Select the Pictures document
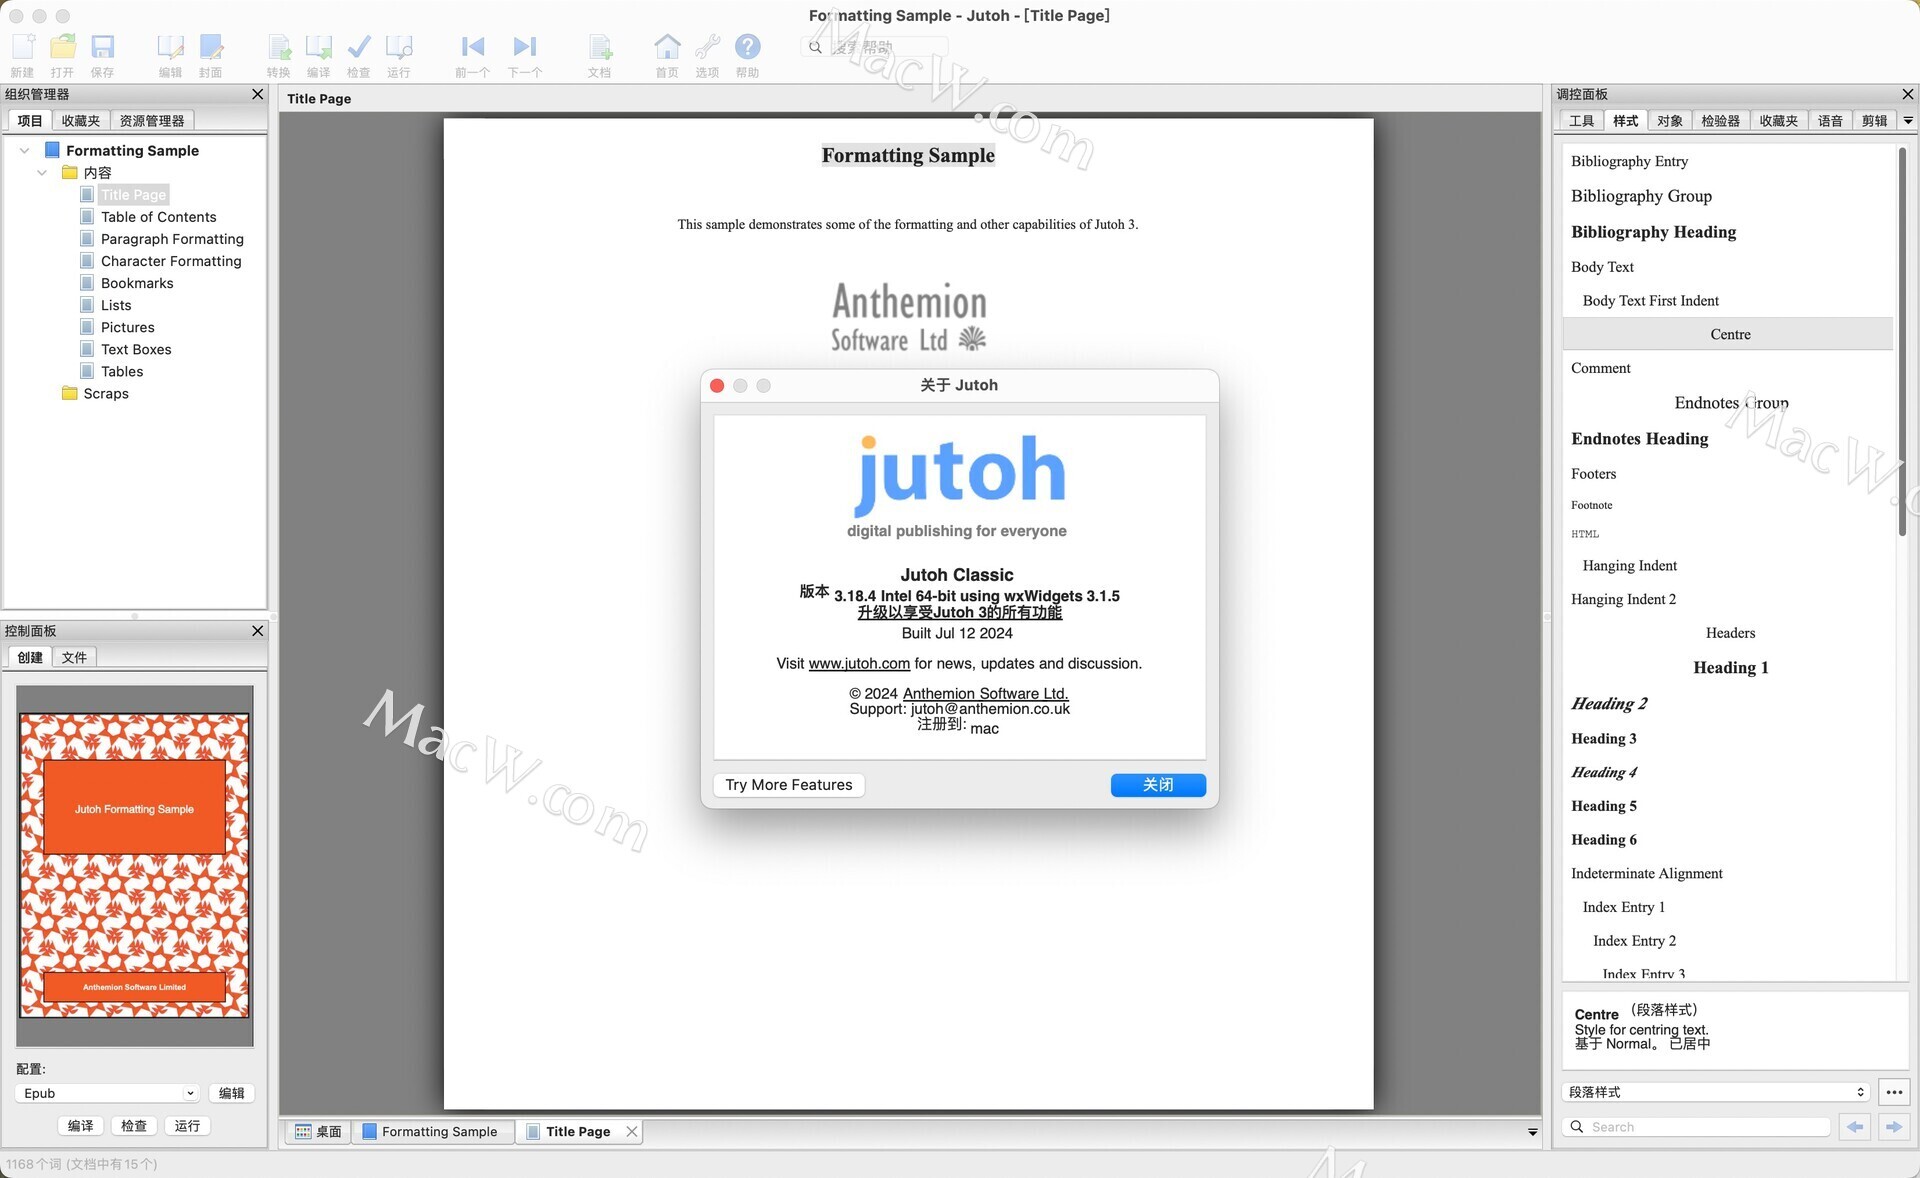Image resolution: width=1920 pixels, height=1178 pixels. [x=127, y=327]
